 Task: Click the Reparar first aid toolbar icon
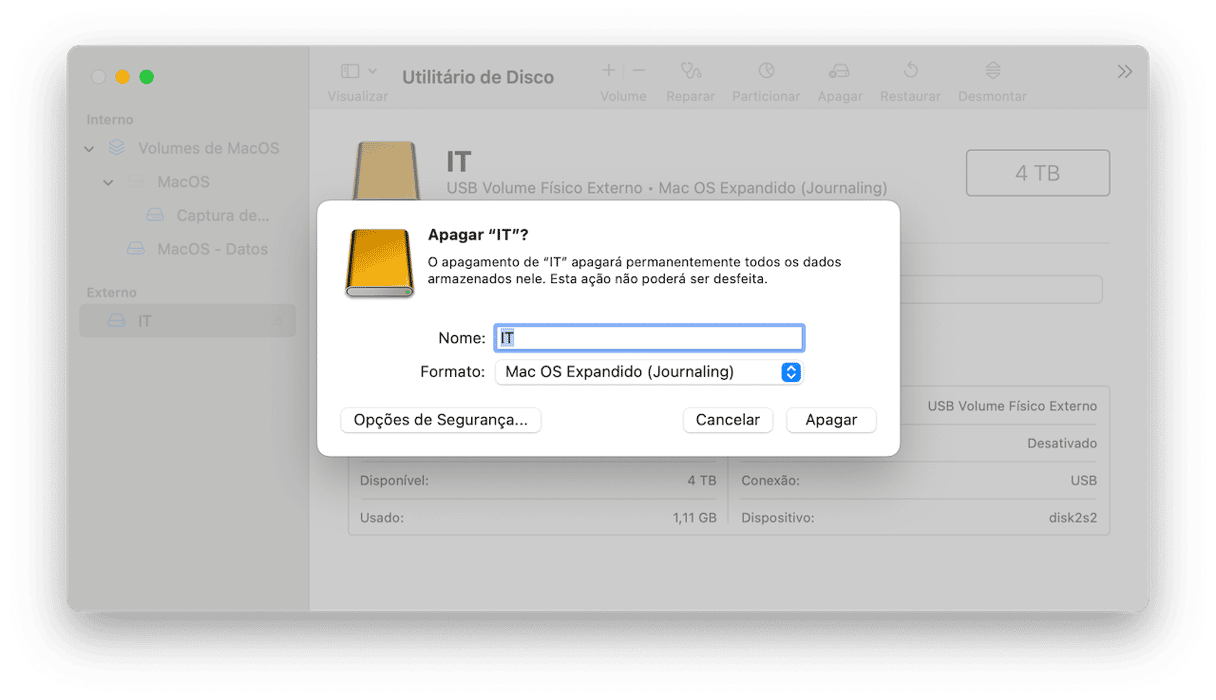(690, 72)
